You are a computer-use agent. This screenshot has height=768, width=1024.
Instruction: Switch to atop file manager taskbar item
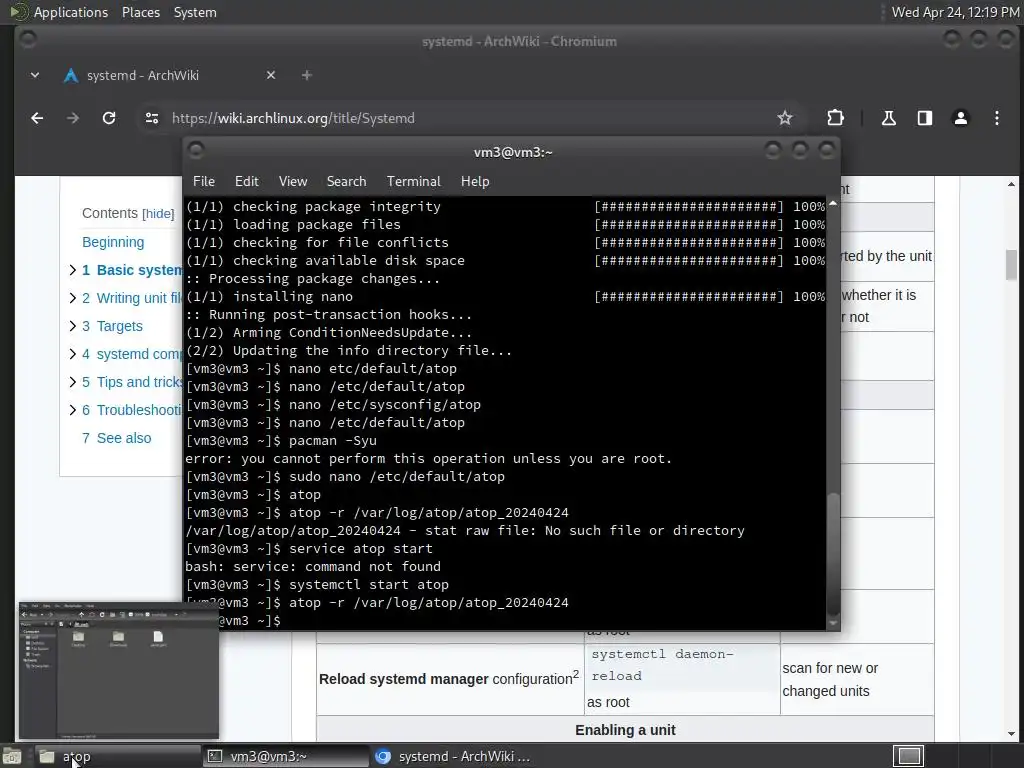116,756
